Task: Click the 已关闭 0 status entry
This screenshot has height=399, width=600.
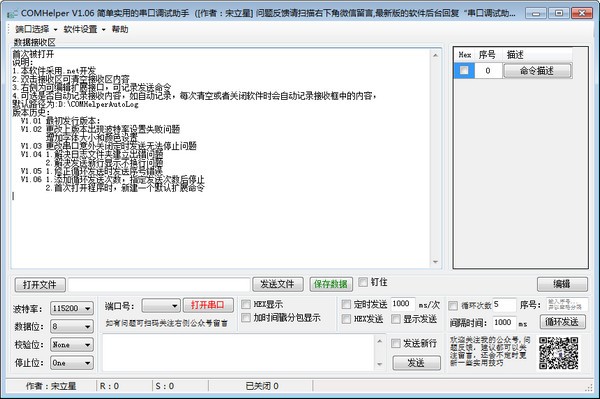Action: 262,386
